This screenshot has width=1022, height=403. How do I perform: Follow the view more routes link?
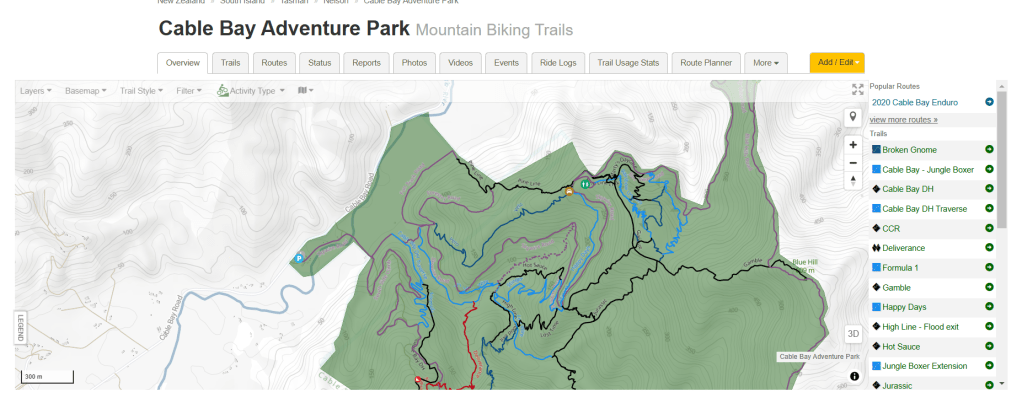[x=904, y=120]
